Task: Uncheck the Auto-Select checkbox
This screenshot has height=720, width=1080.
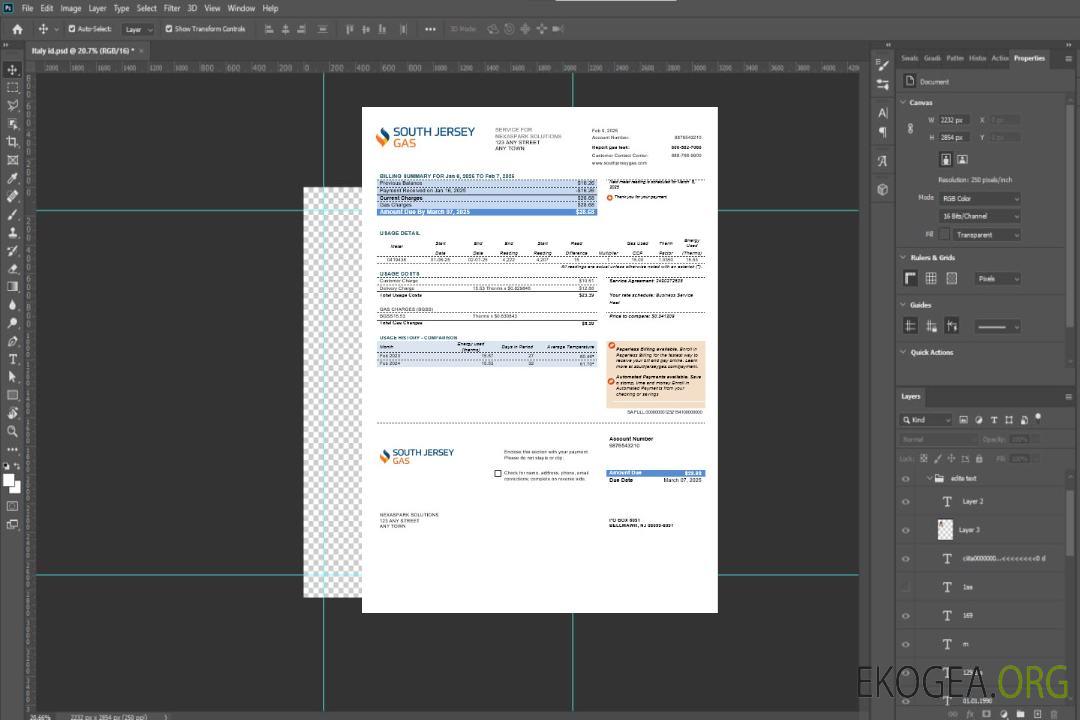Action: pos(72,29)
